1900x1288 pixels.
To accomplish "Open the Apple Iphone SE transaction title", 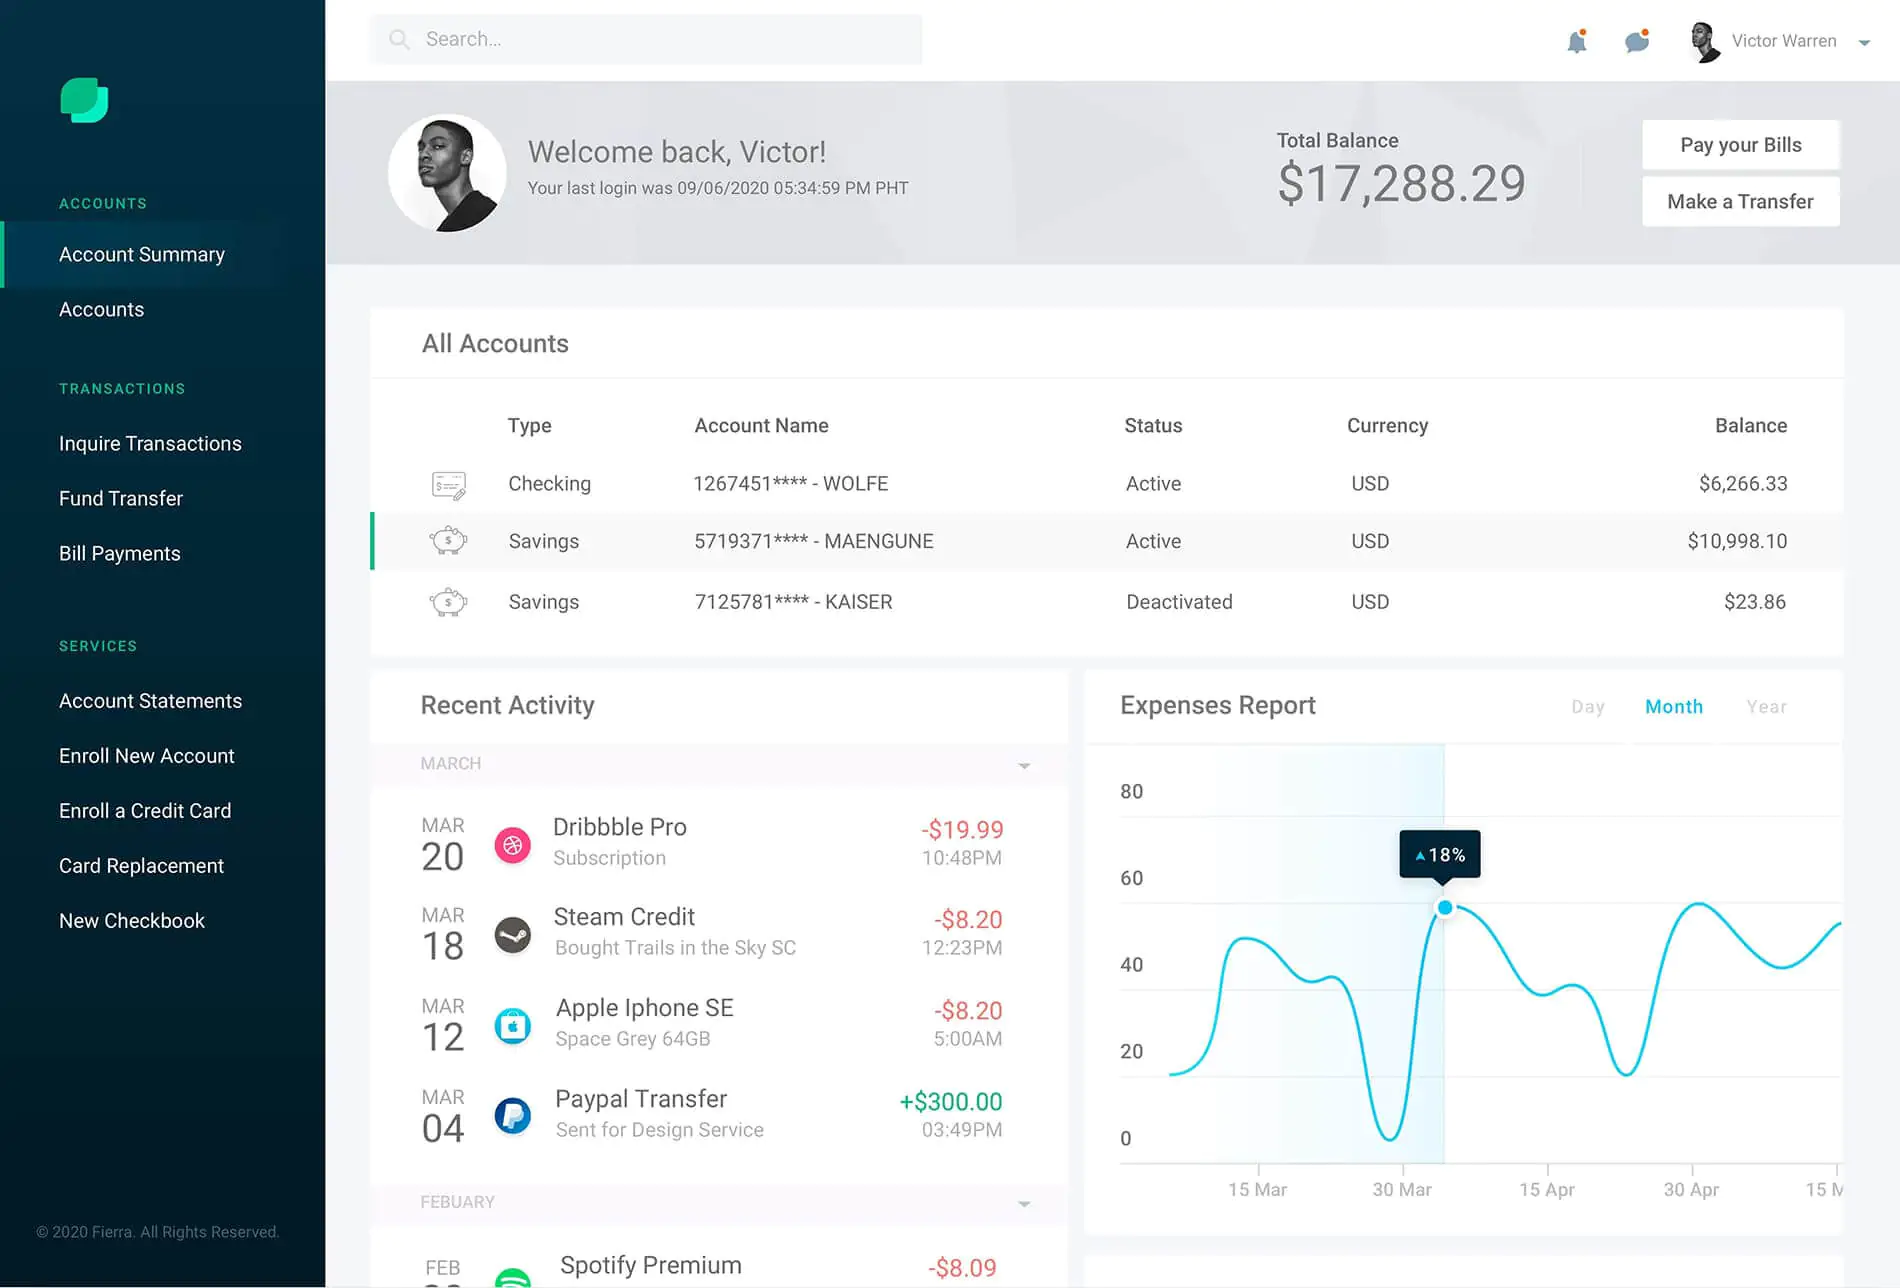I will [645, 1008].
